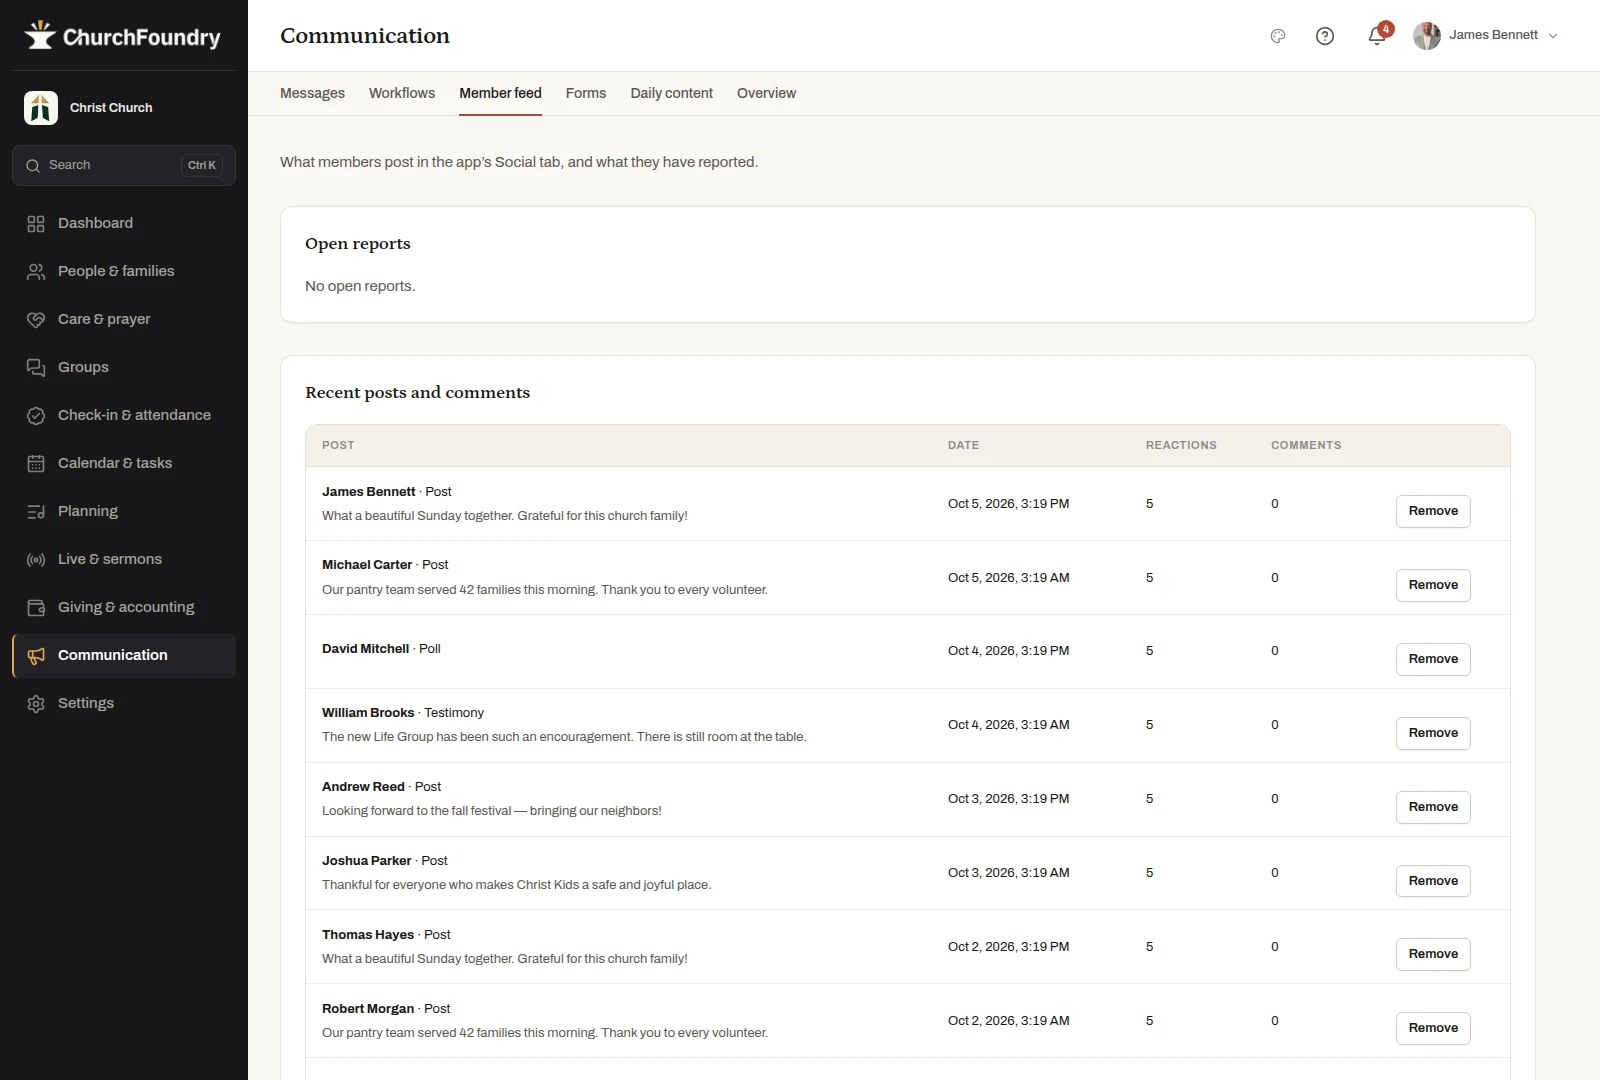The height and width of the screenshot is (1080, 1600).
Task: Click the 'No open reports.' text
Action: click(x=360, y=286)
